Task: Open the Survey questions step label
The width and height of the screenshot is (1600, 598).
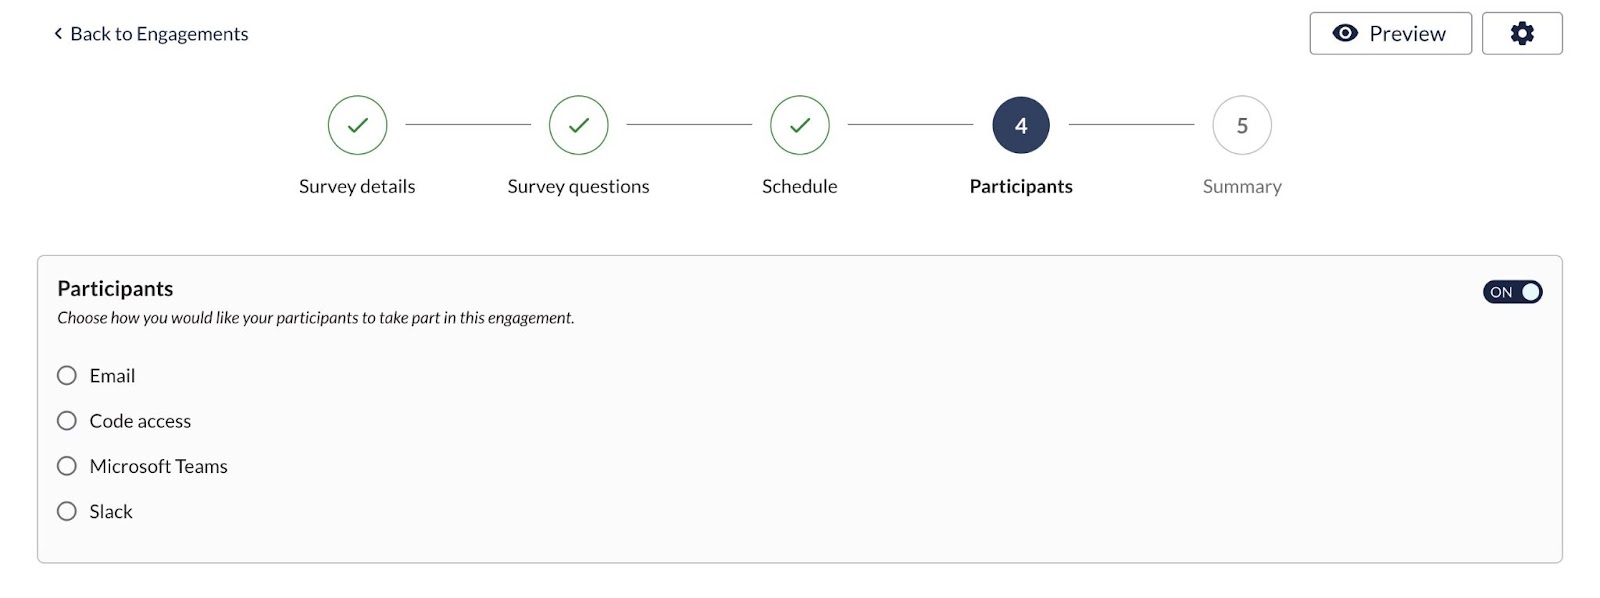Action: (578, 186)
